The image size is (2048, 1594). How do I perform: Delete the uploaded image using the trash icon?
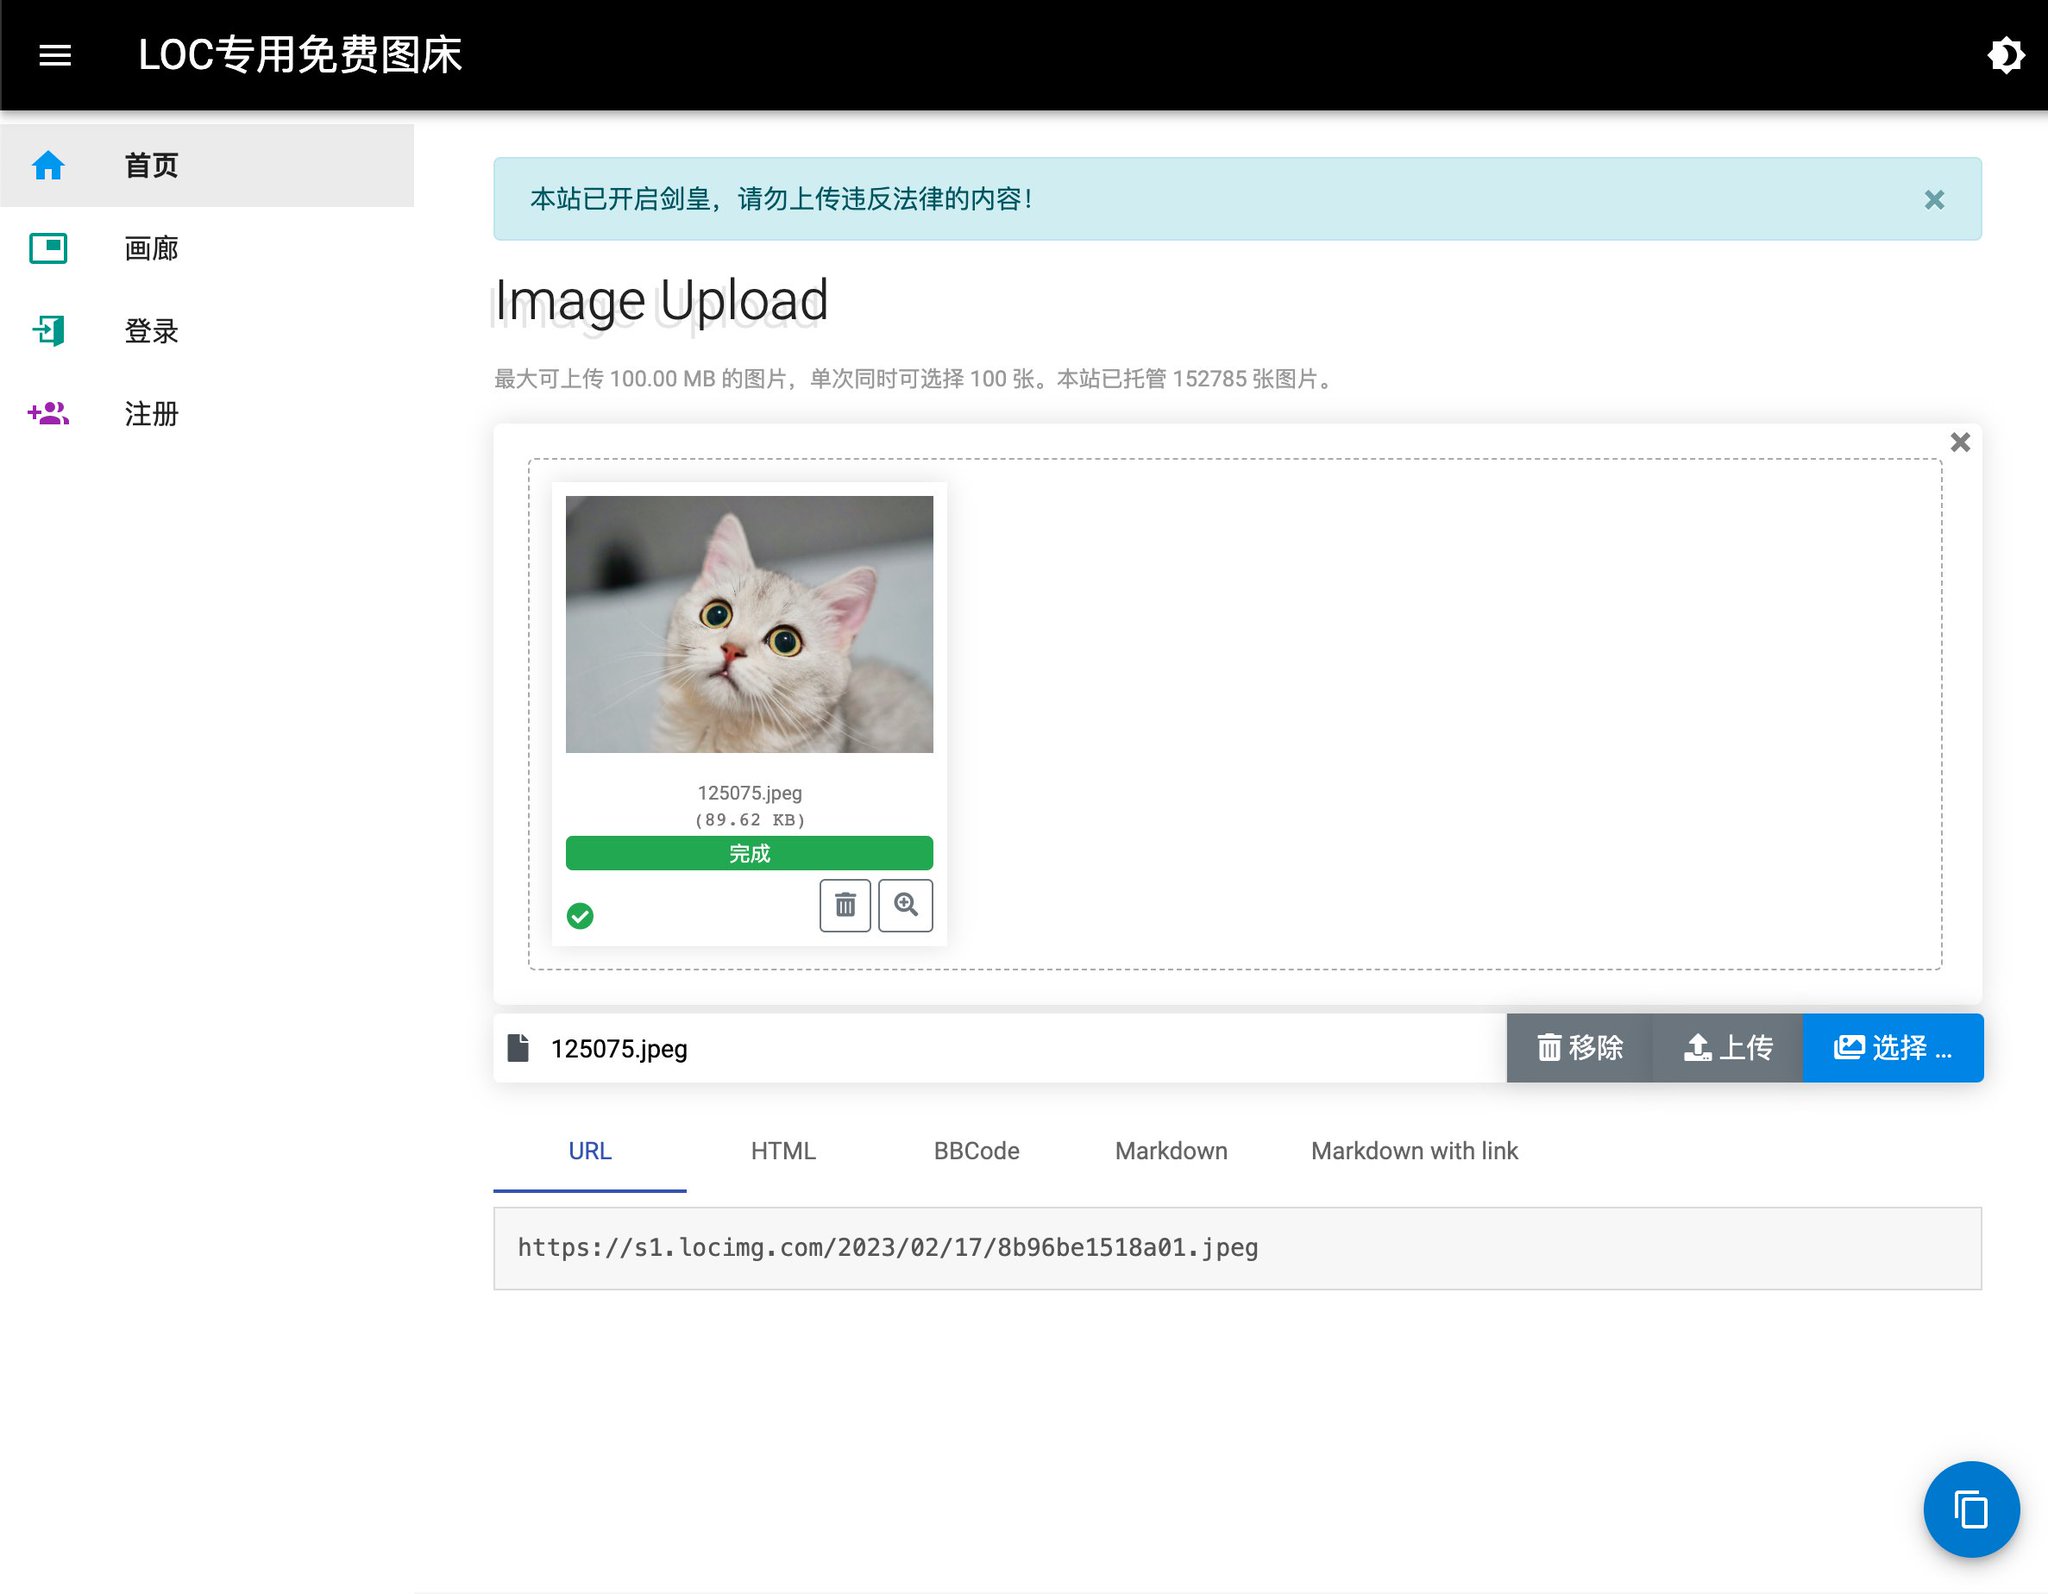pyautogui.click(x=844, y=905)
